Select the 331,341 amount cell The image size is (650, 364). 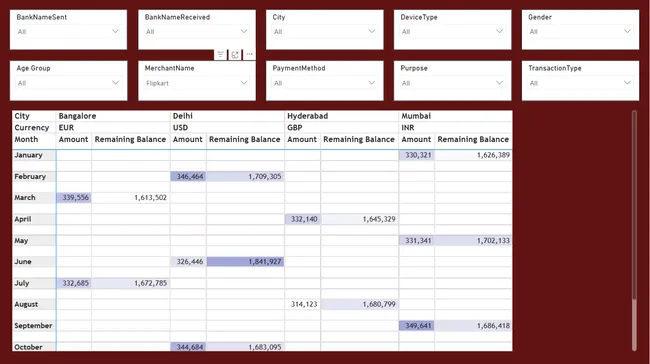(x=417, y=240)
